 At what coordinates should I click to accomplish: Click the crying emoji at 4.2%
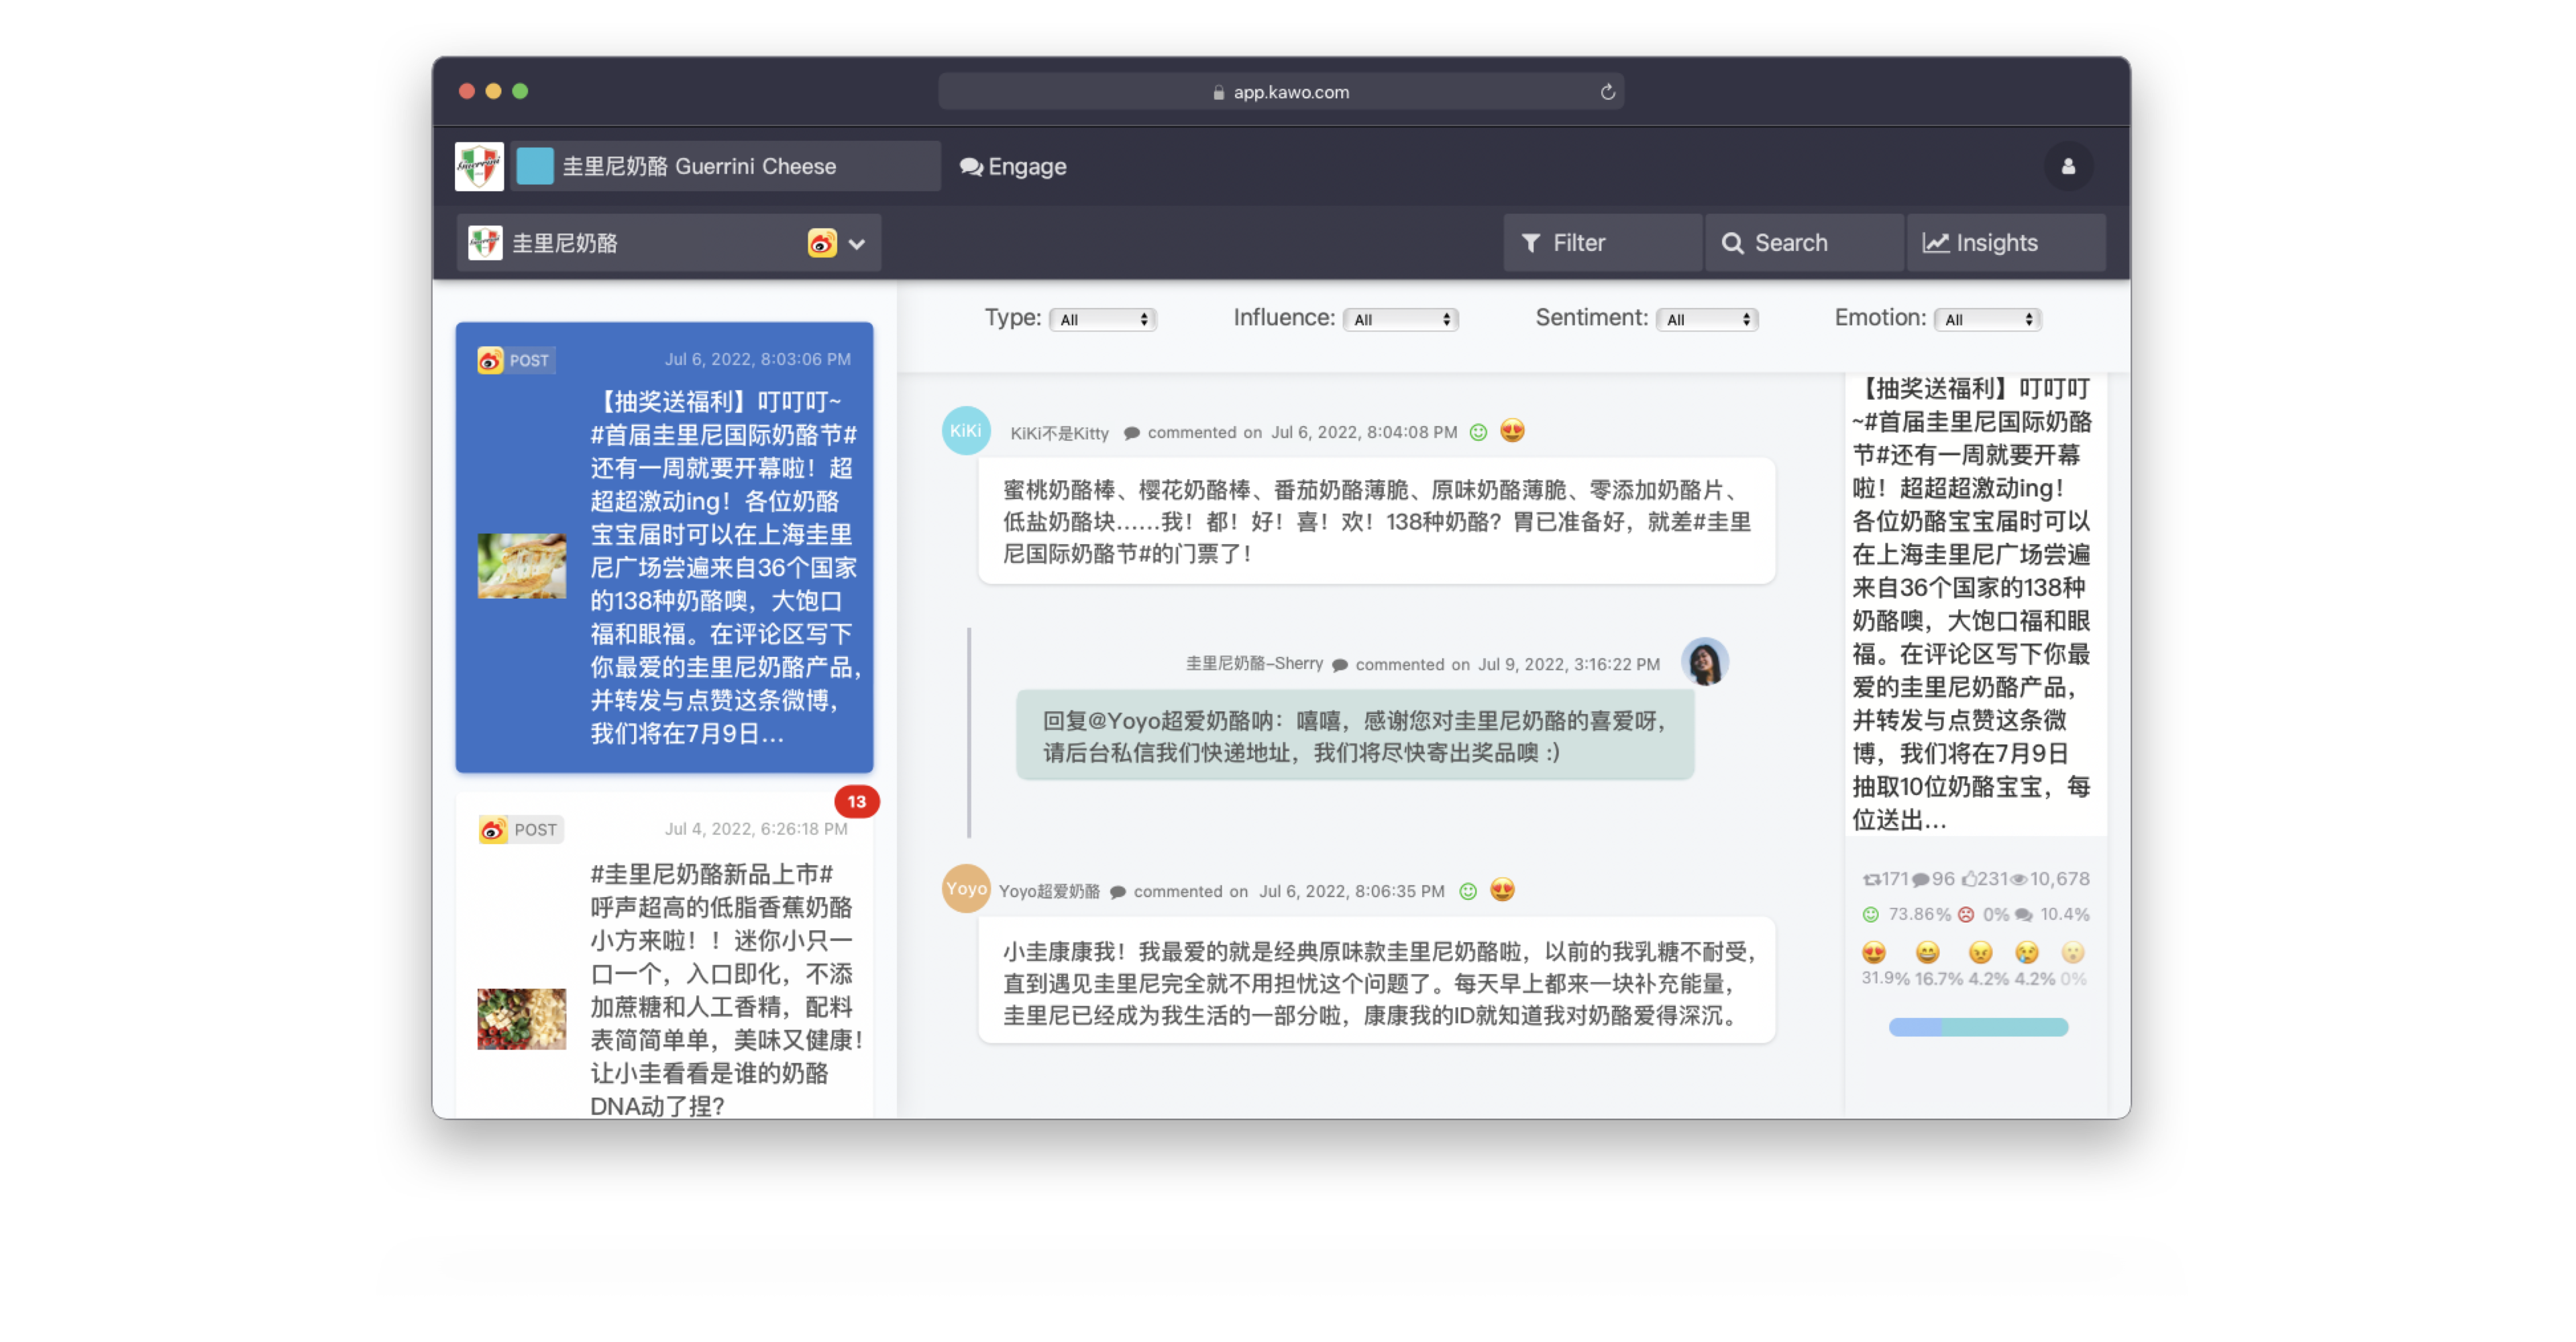(2027, 952)
